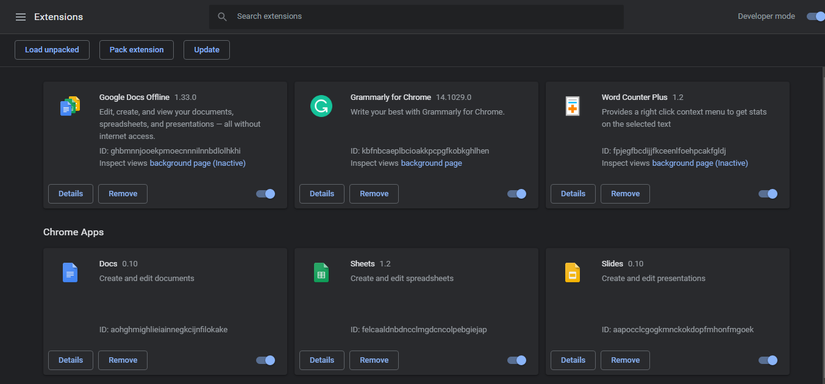Click 'Create and edit presentations' description

coord(653,278)
